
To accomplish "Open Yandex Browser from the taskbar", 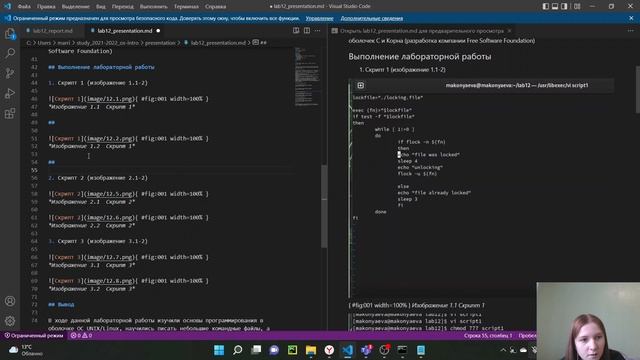I will click(x=329, y=350).
